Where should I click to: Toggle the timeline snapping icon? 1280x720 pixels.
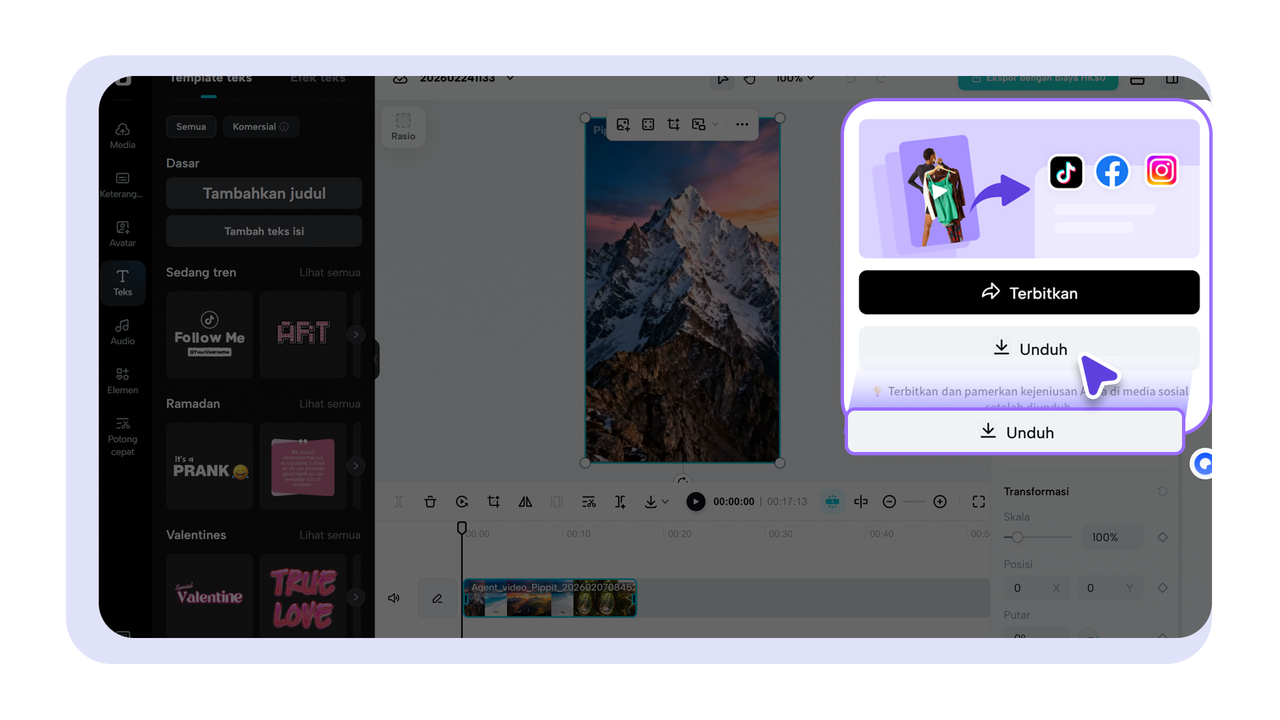pyautogui.click(x=832, y=502)
